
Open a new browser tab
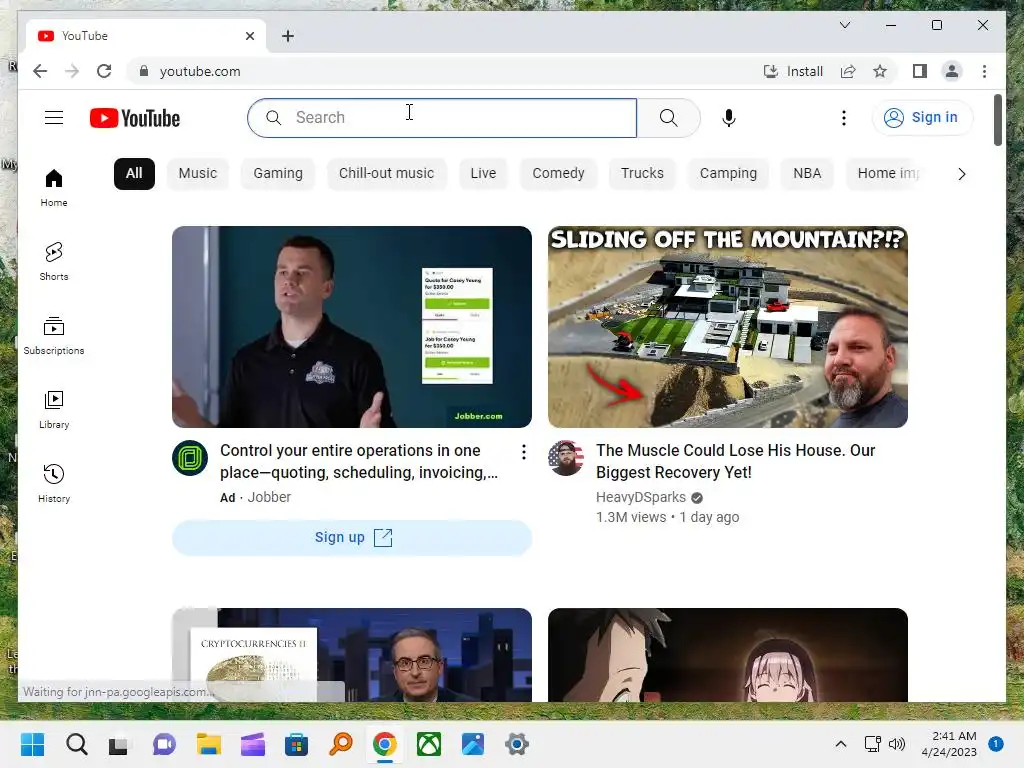point(288,36)
